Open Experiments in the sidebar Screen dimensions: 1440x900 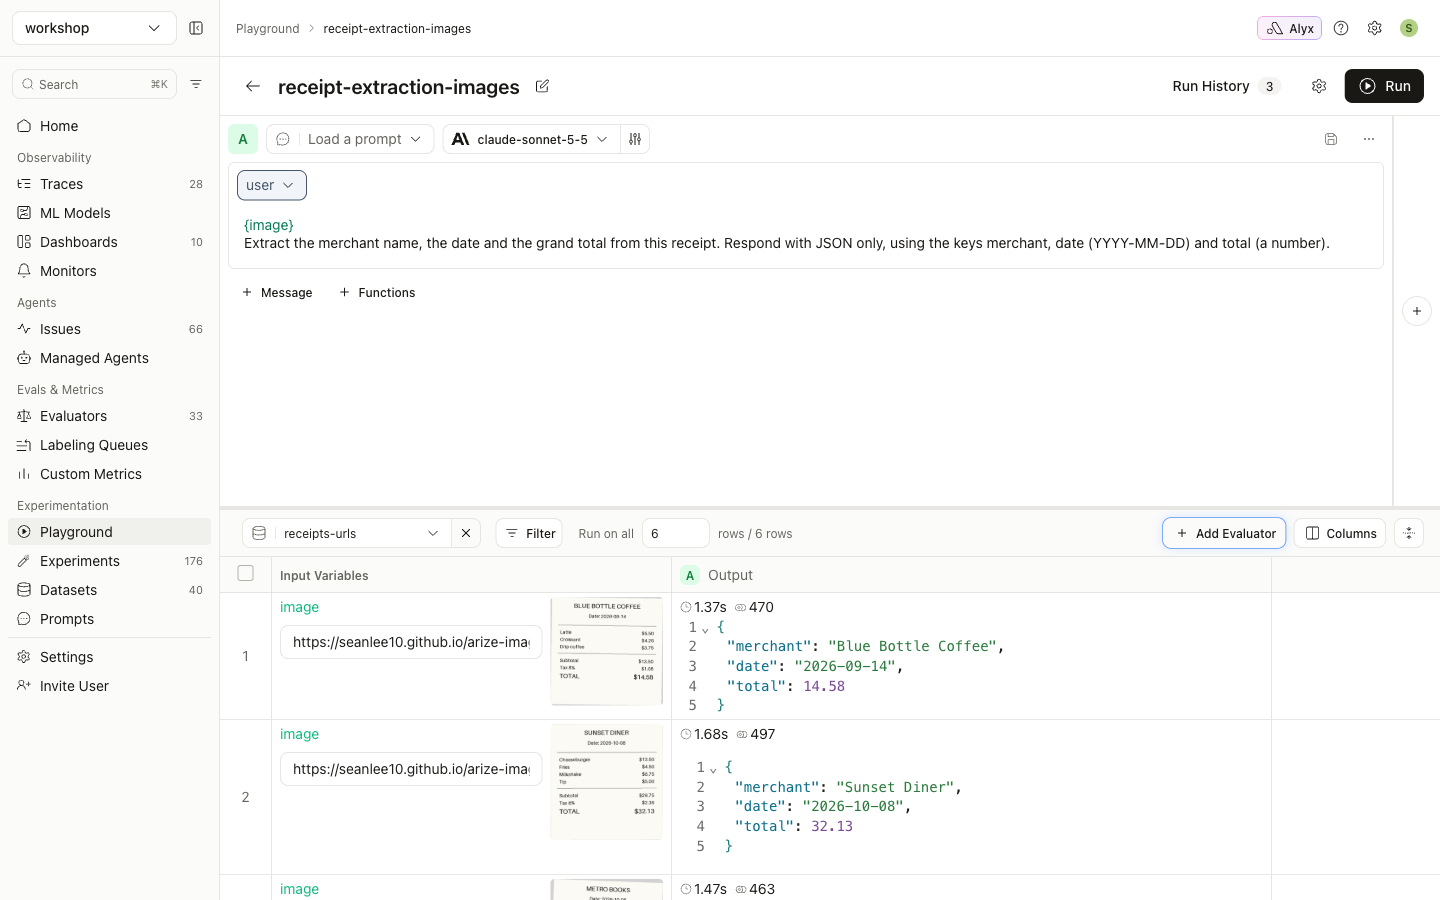110,561
